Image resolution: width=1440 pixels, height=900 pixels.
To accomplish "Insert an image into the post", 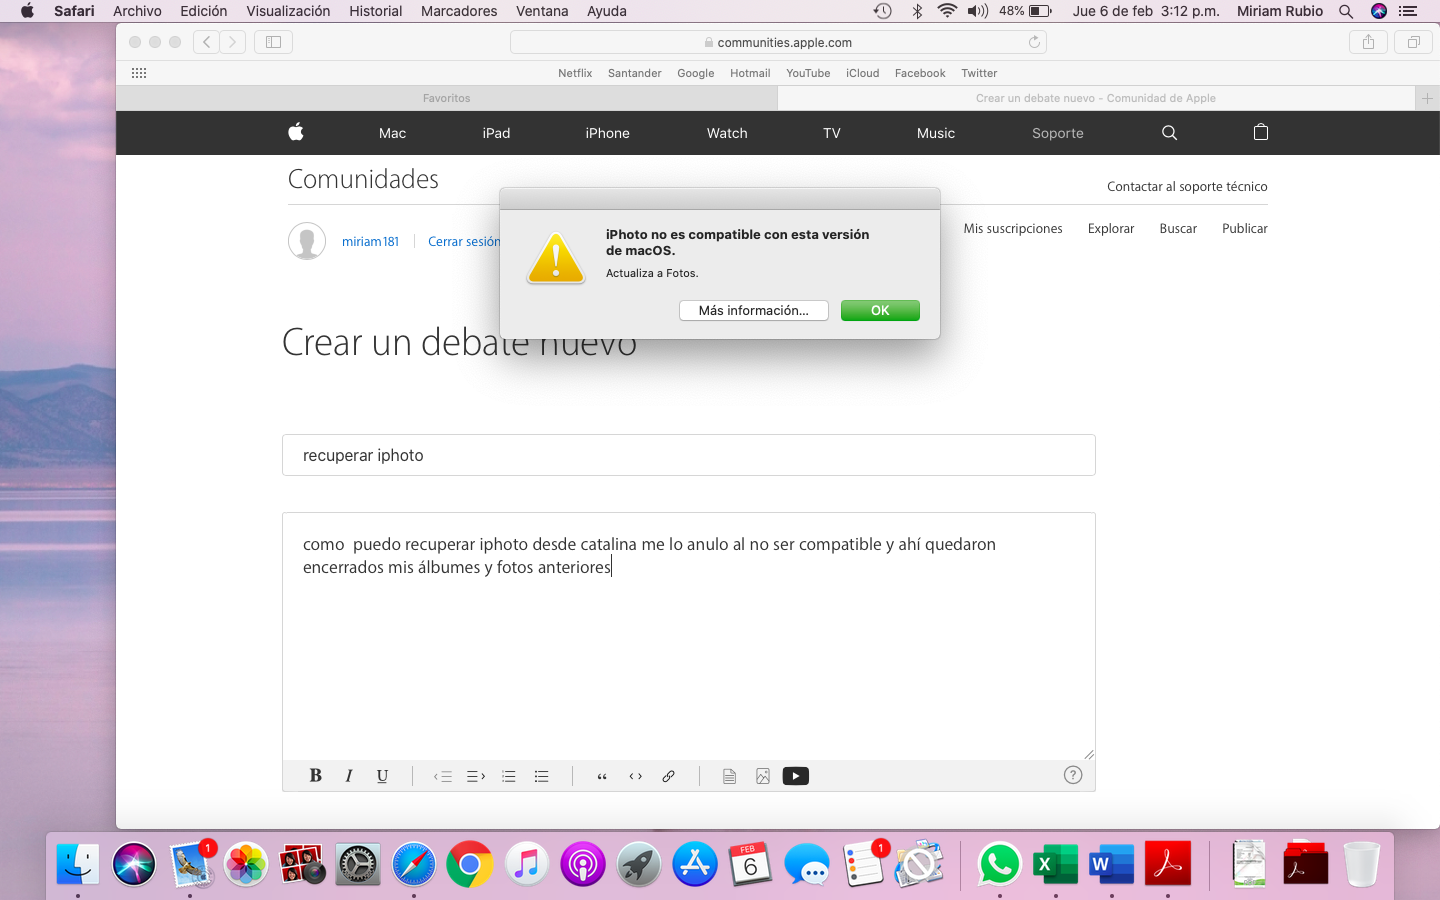I will click(763, 776).
